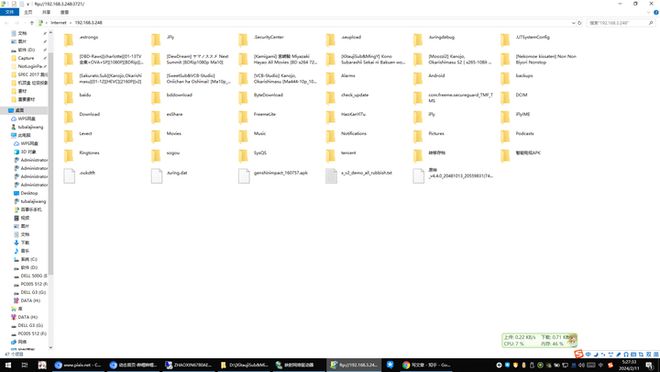Open the sogou folder

point(166,156)
